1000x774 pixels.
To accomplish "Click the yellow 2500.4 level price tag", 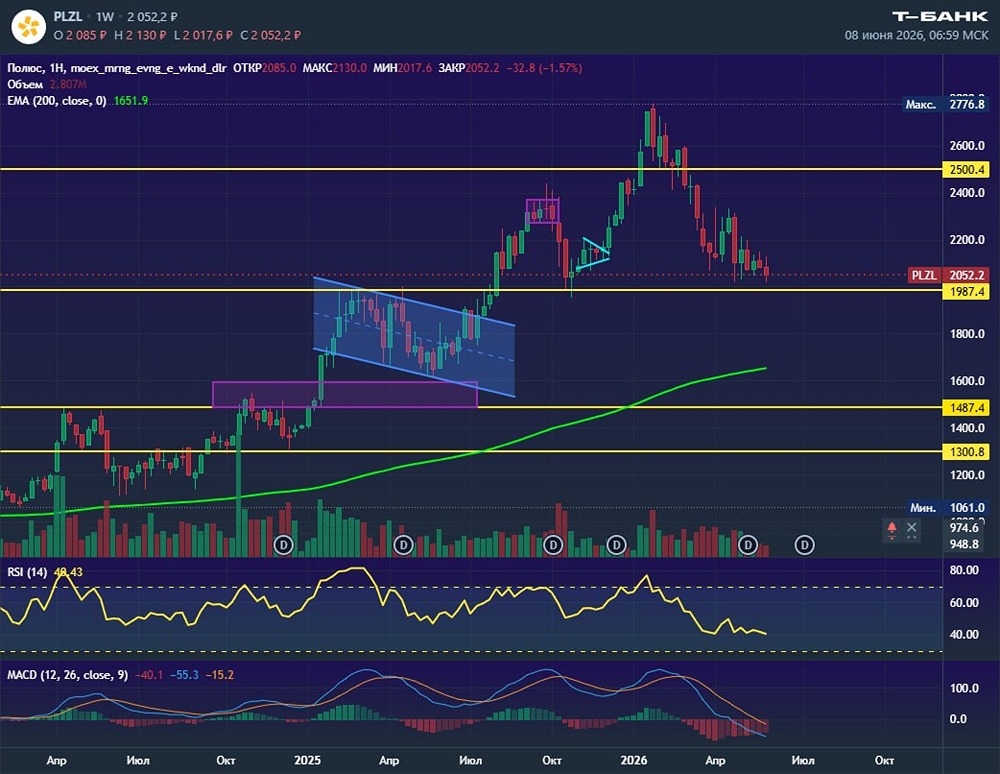I will click(x=966, y=170).
